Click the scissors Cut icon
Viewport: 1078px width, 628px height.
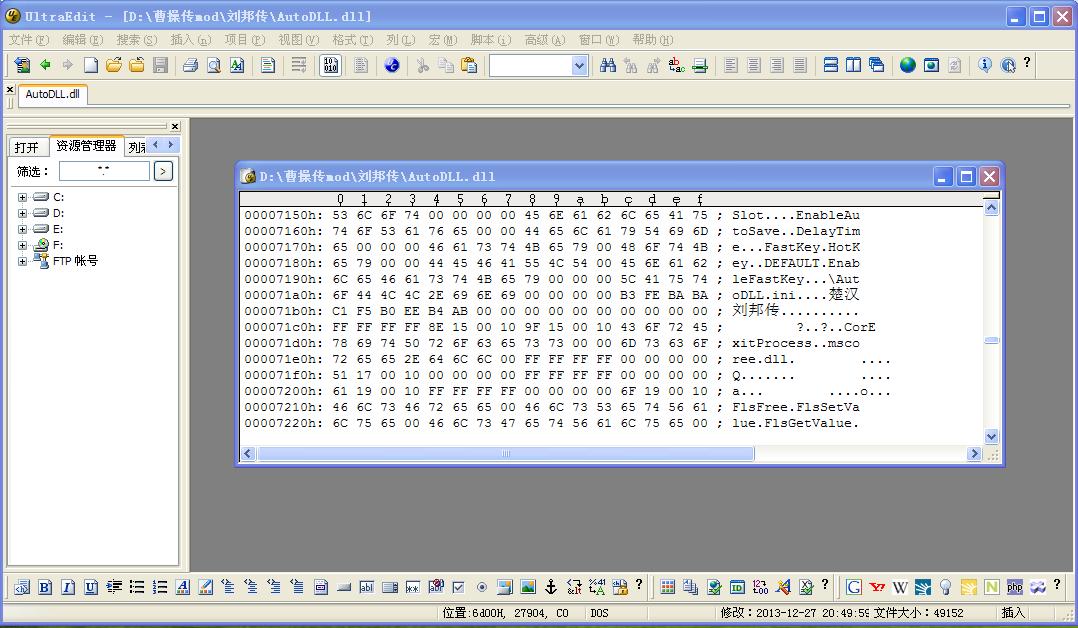(x=422, y=65)
